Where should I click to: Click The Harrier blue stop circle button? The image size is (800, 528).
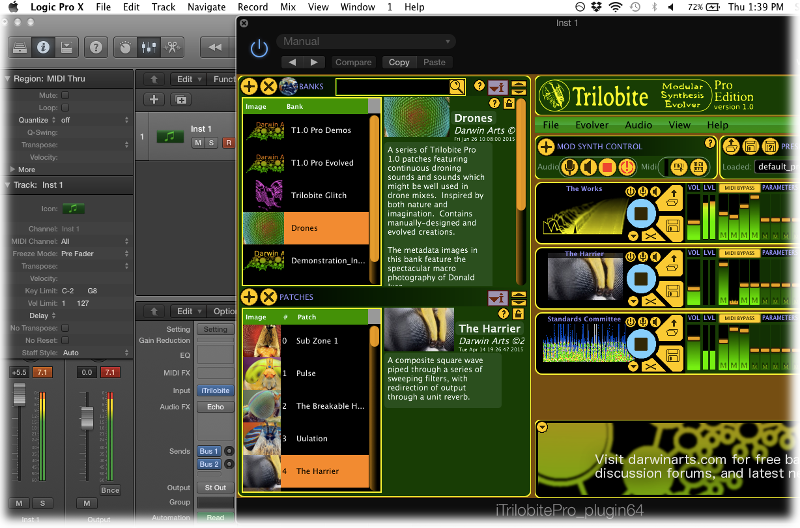pyautogui.click(x=641, y=279)
